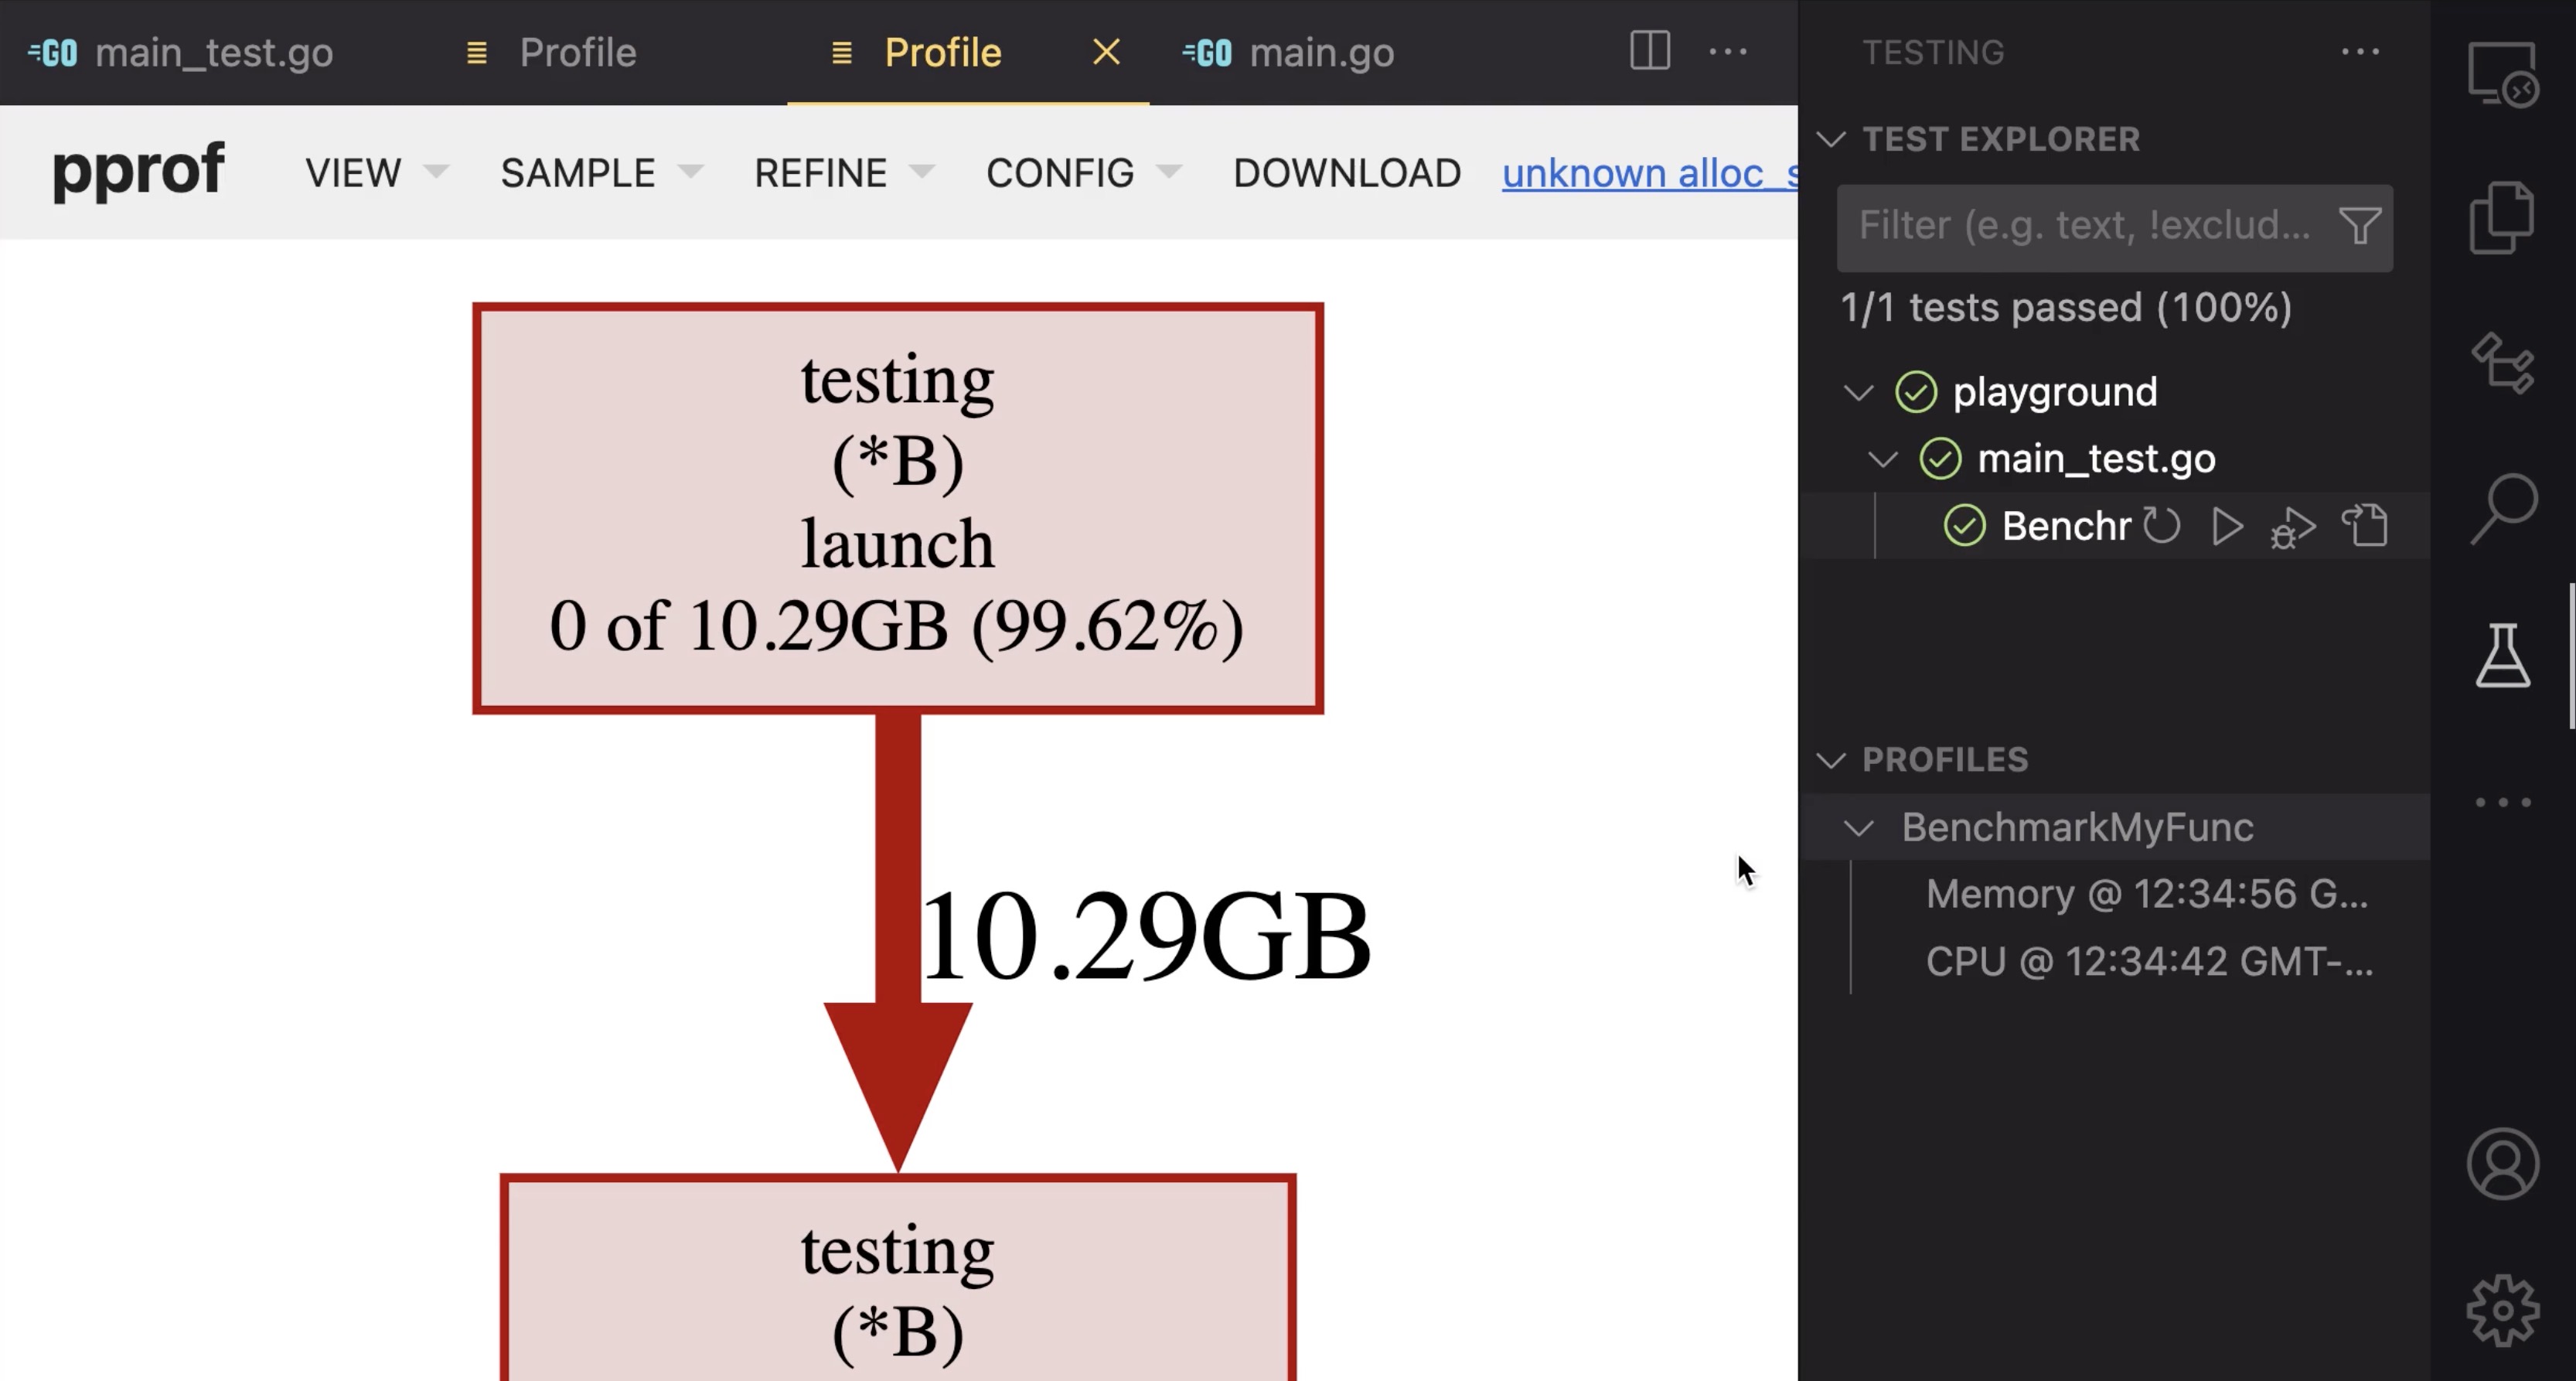2576x1381 pixels.
Task: Collapse the TEST EXPLORER section
Action: click(x=1831, y=139)
